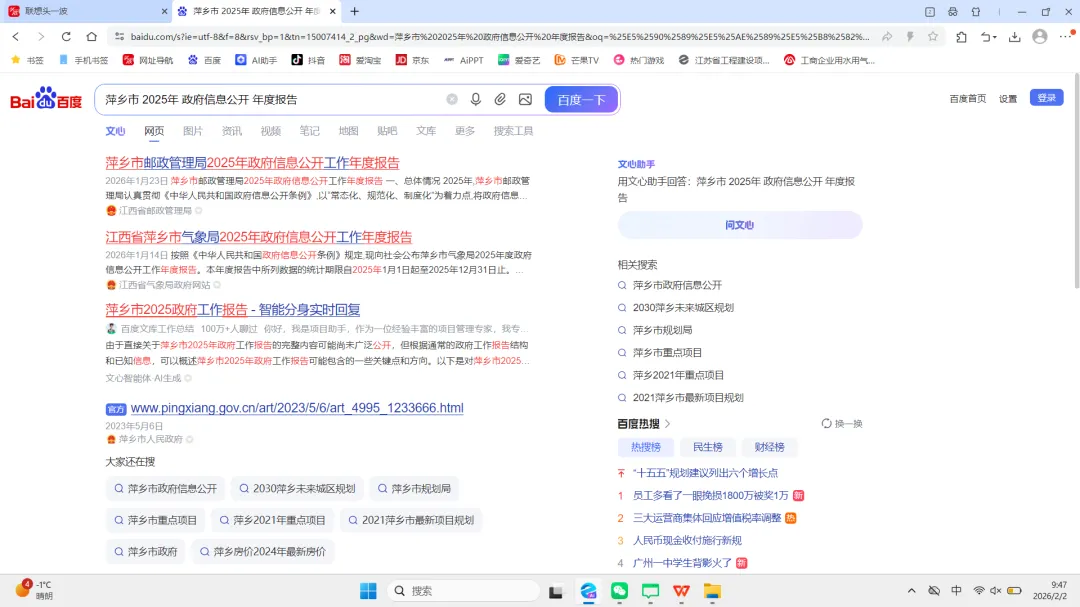Open 萍乡市2025政府工作报告 result link
This screenshot has width=1080, height=607.
click(x=233, y=309)
